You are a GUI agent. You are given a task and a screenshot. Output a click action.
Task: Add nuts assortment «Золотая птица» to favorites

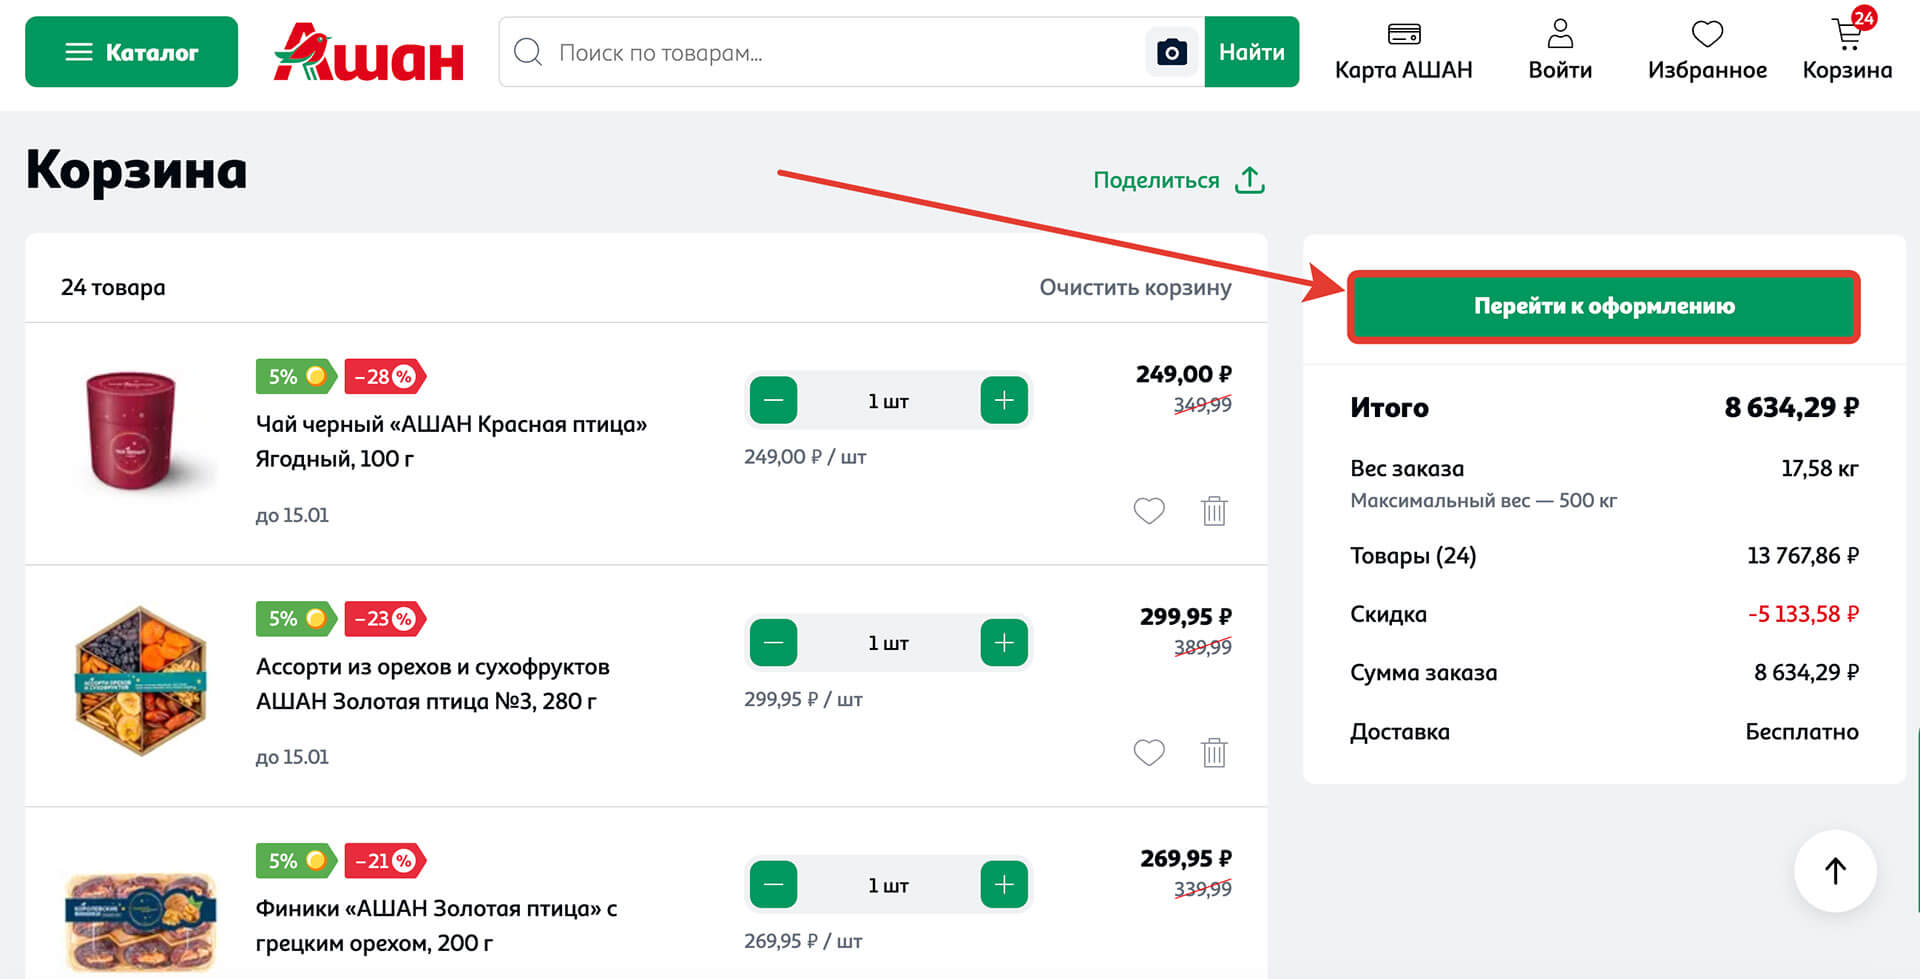[x=1148, y=753]
